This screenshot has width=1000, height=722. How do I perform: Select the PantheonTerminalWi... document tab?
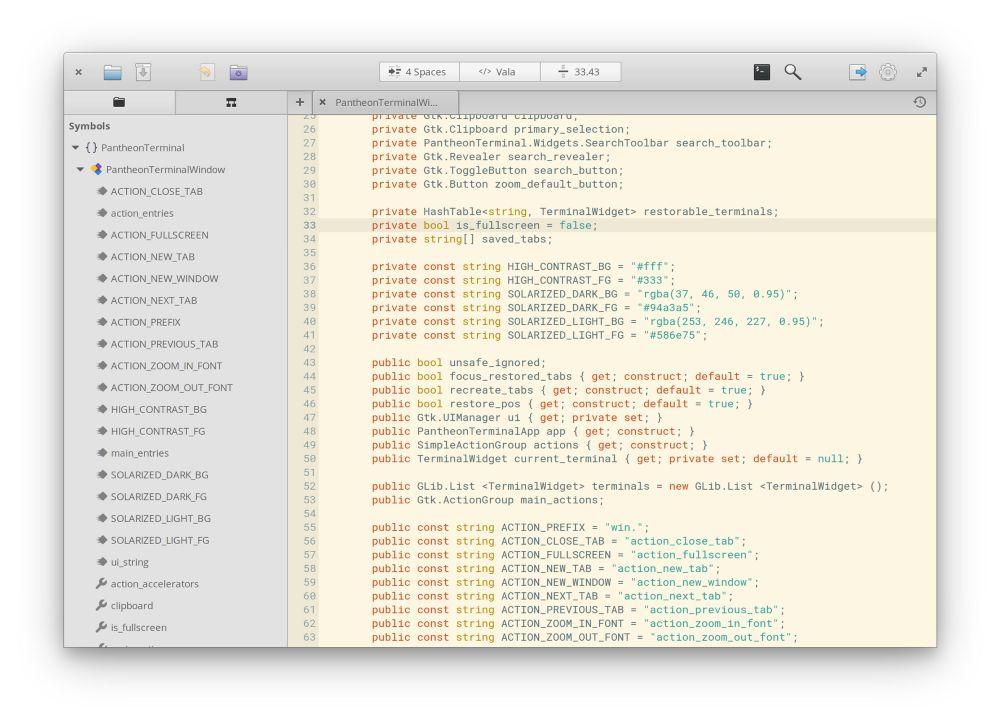point(386,102)
